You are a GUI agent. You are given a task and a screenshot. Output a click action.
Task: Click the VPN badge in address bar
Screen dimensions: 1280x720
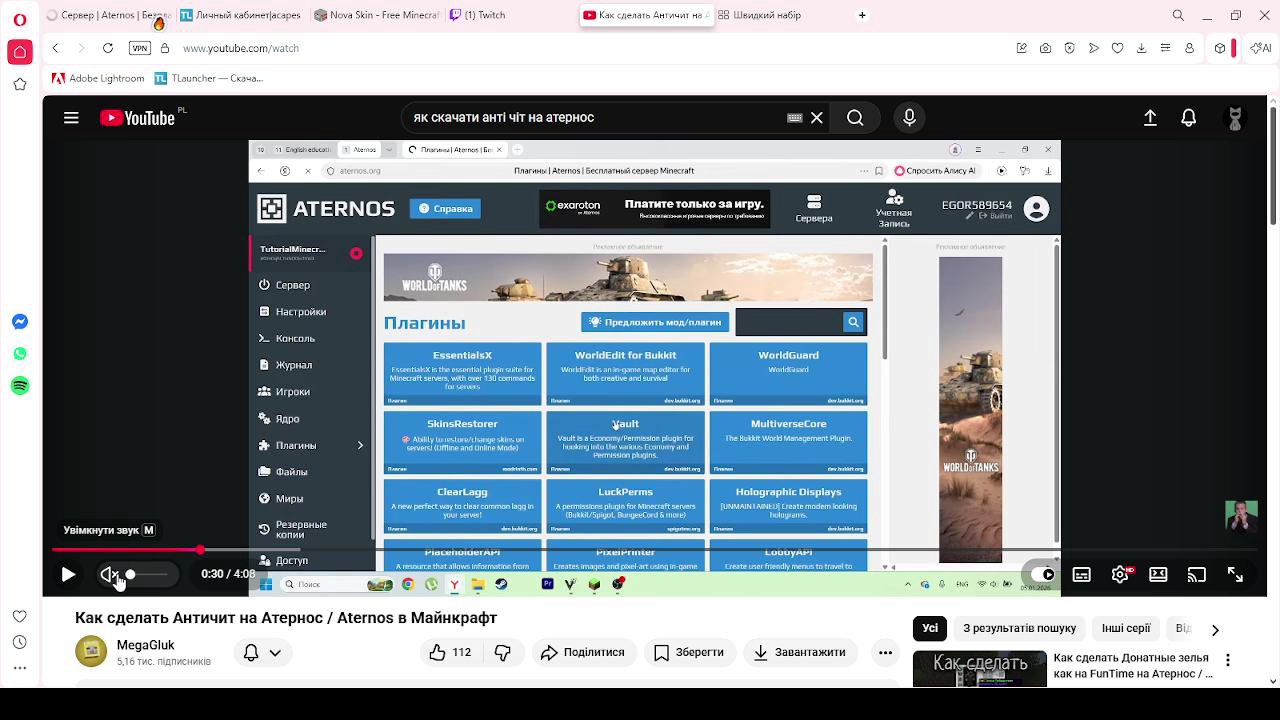point(140,48)
